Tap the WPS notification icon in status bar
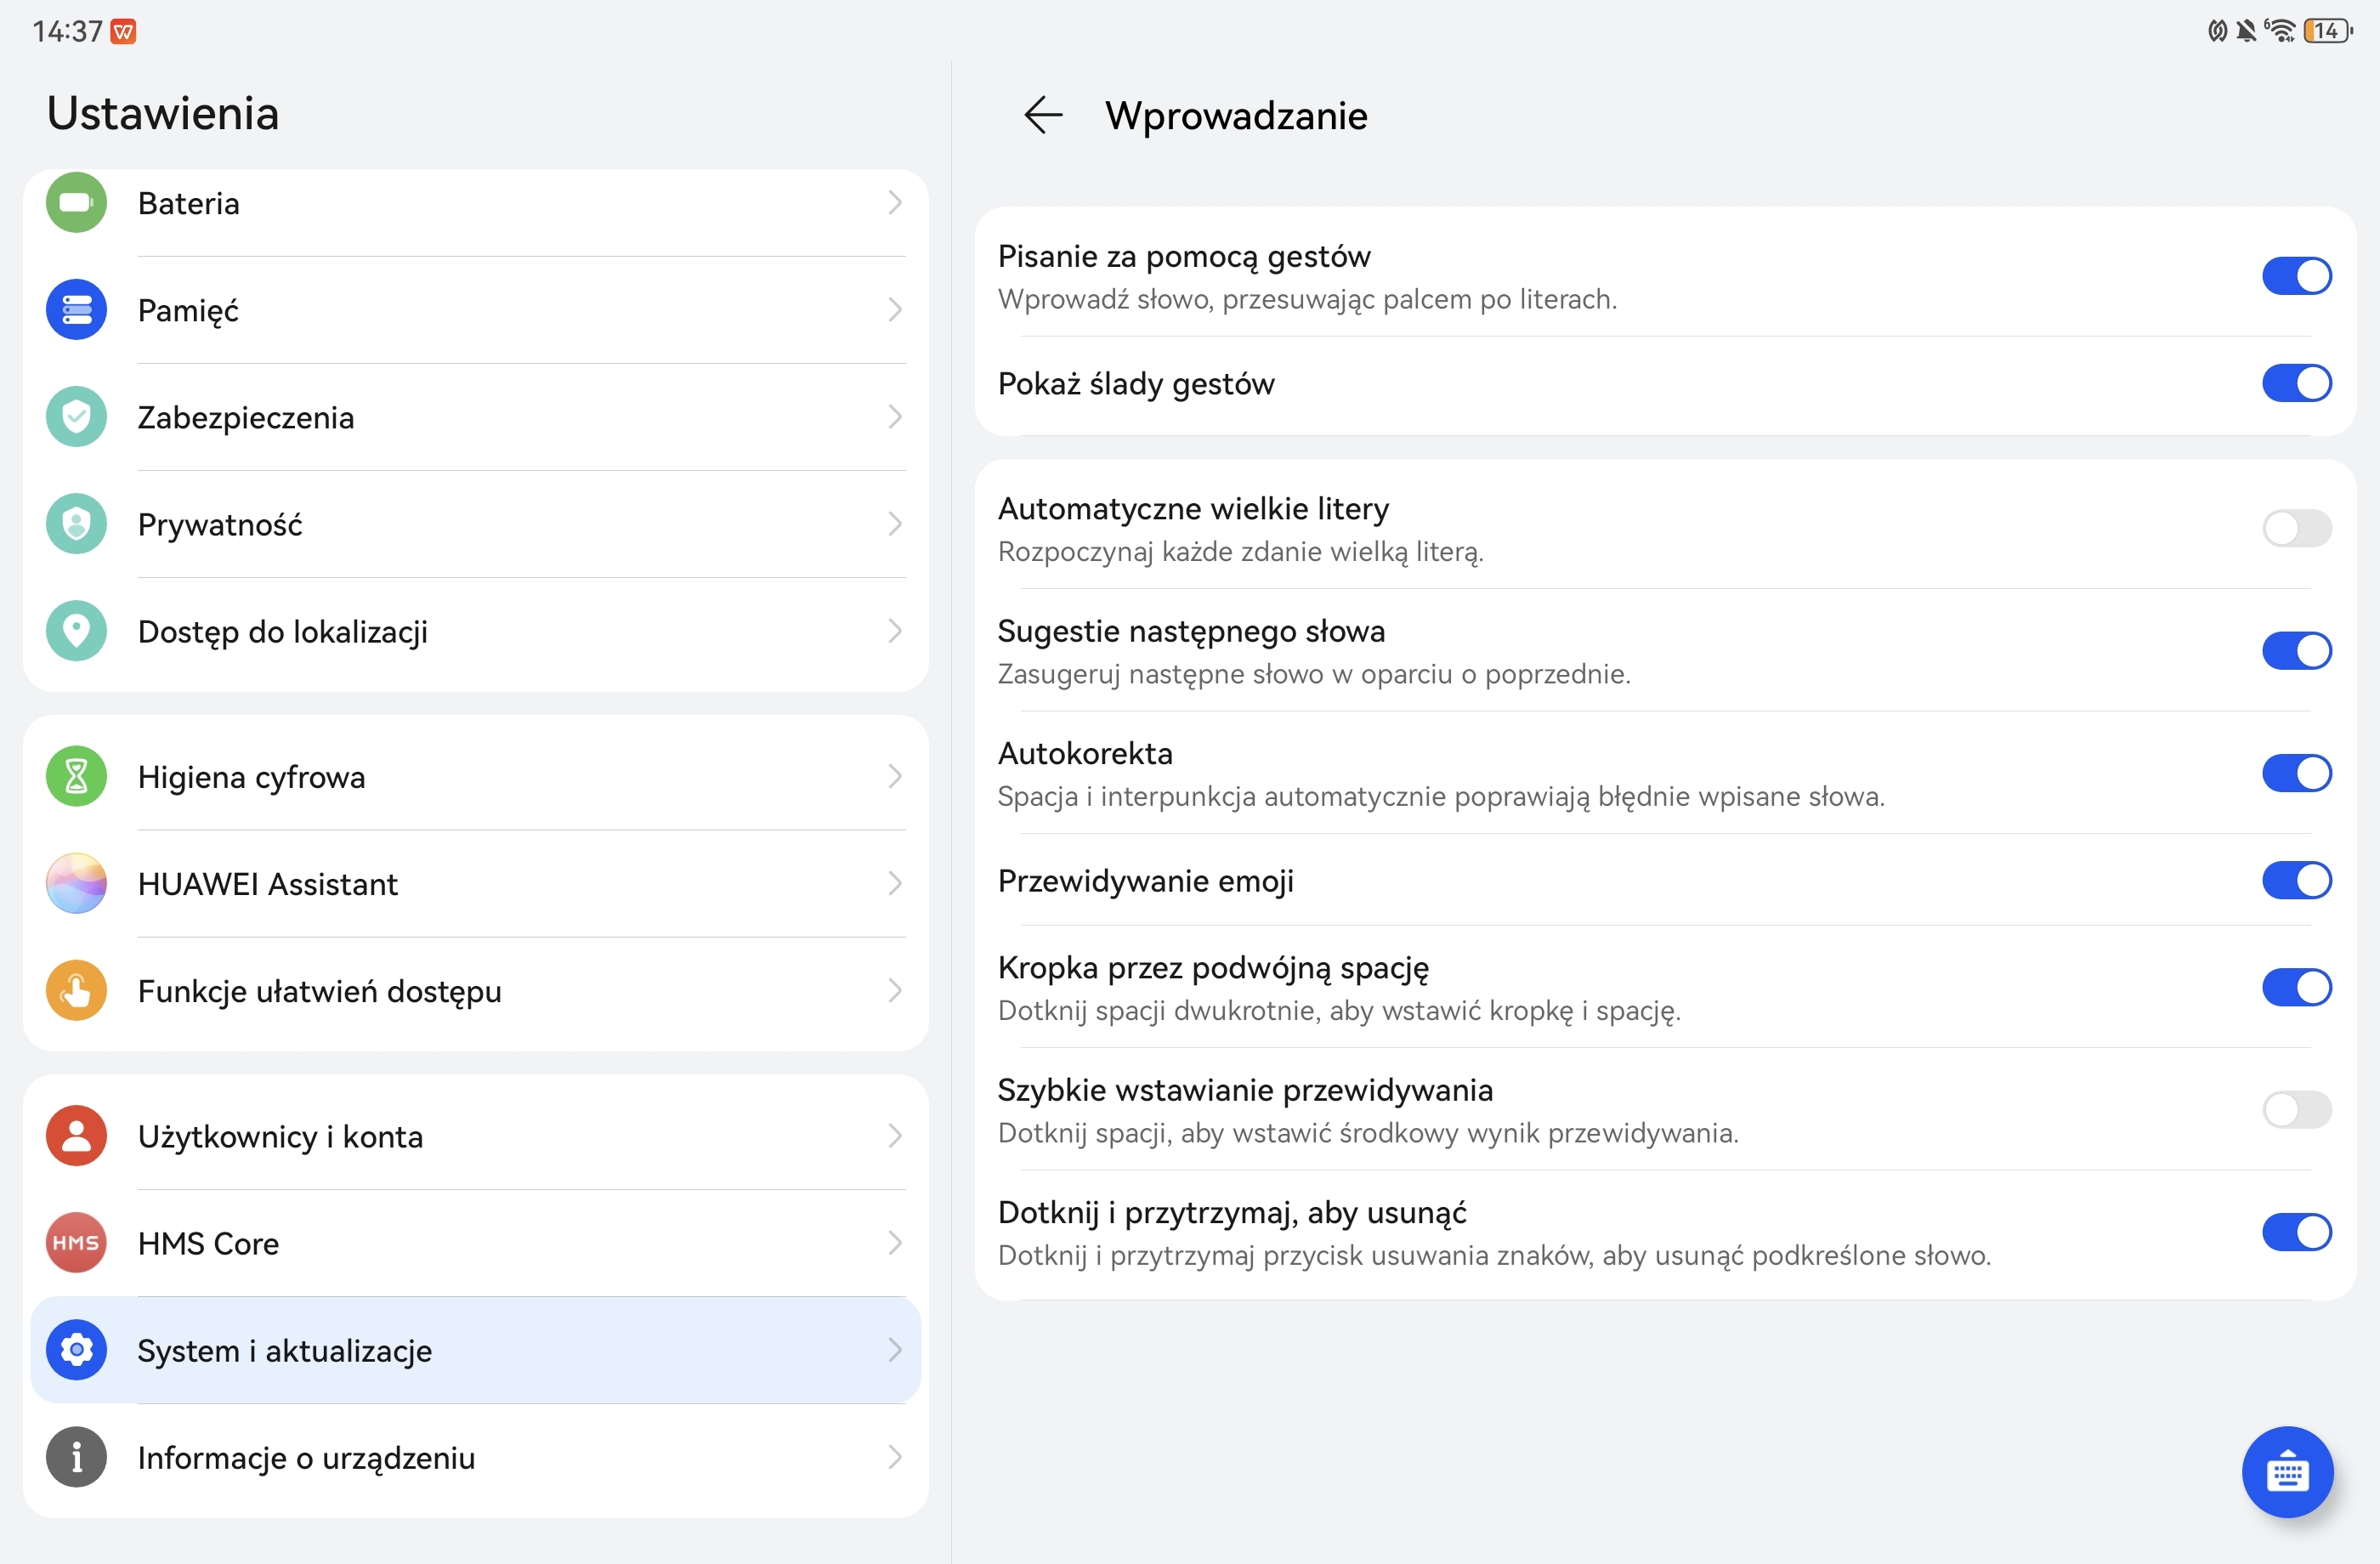This screenshot has width=2380, height=1564. pos(123,32)
